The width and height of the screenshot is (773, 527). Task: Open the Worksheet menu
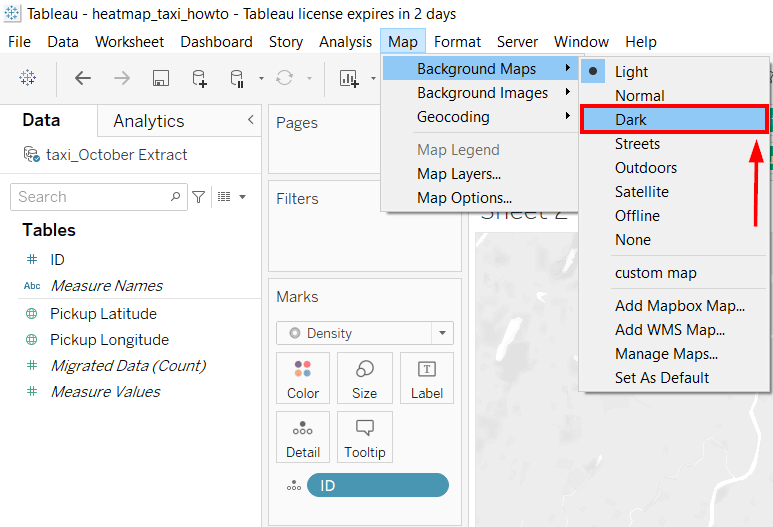(129, 42)
